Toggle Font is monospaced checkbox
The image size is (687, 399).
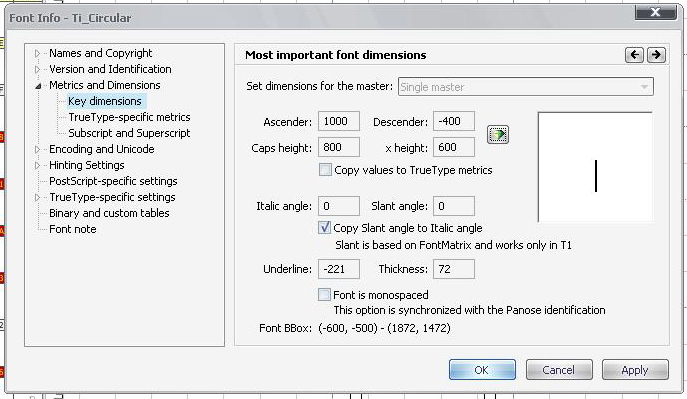coord(324,295)
